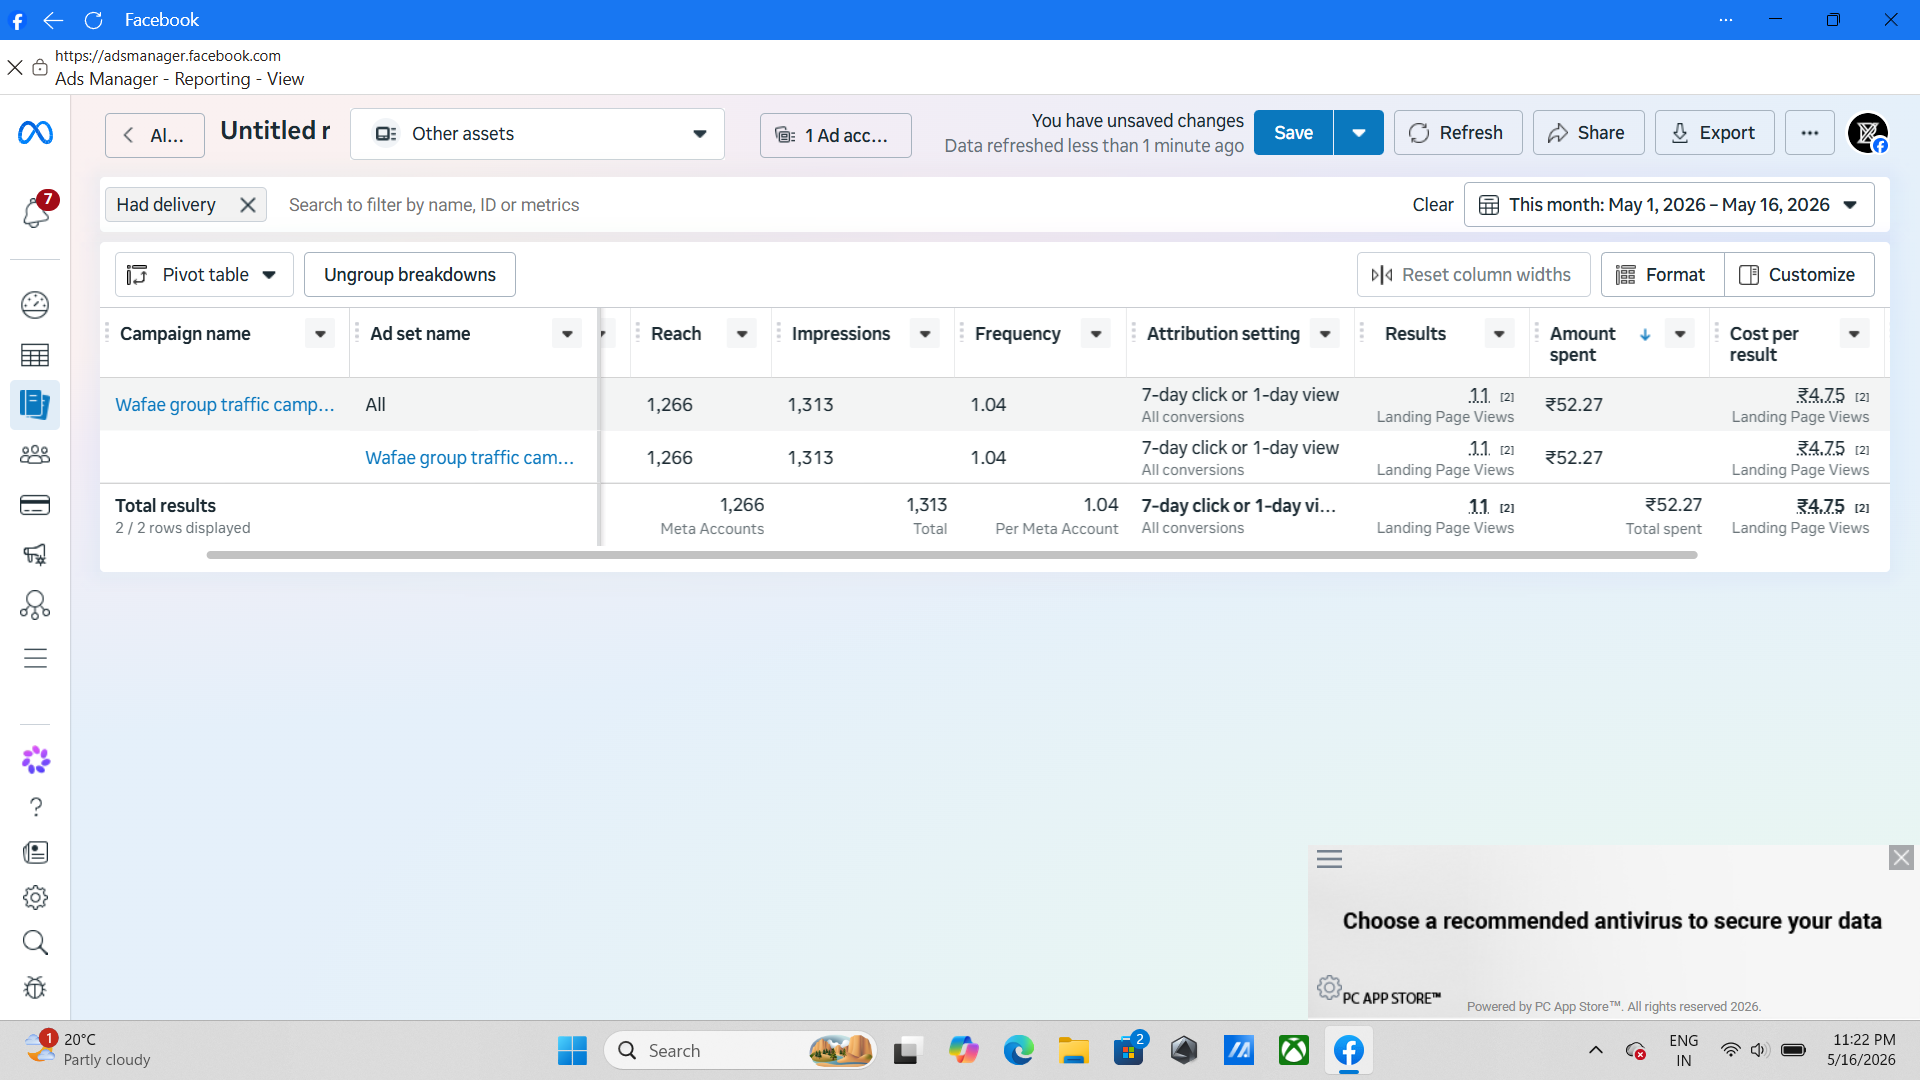
Task: Open Account overview gauge icon in sidebar
Action: 35,305
